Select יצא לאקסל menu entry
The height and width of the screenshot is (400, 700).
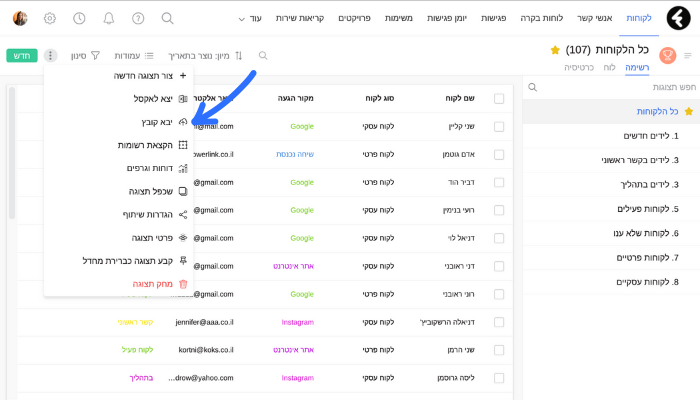(x=153, y=99)
